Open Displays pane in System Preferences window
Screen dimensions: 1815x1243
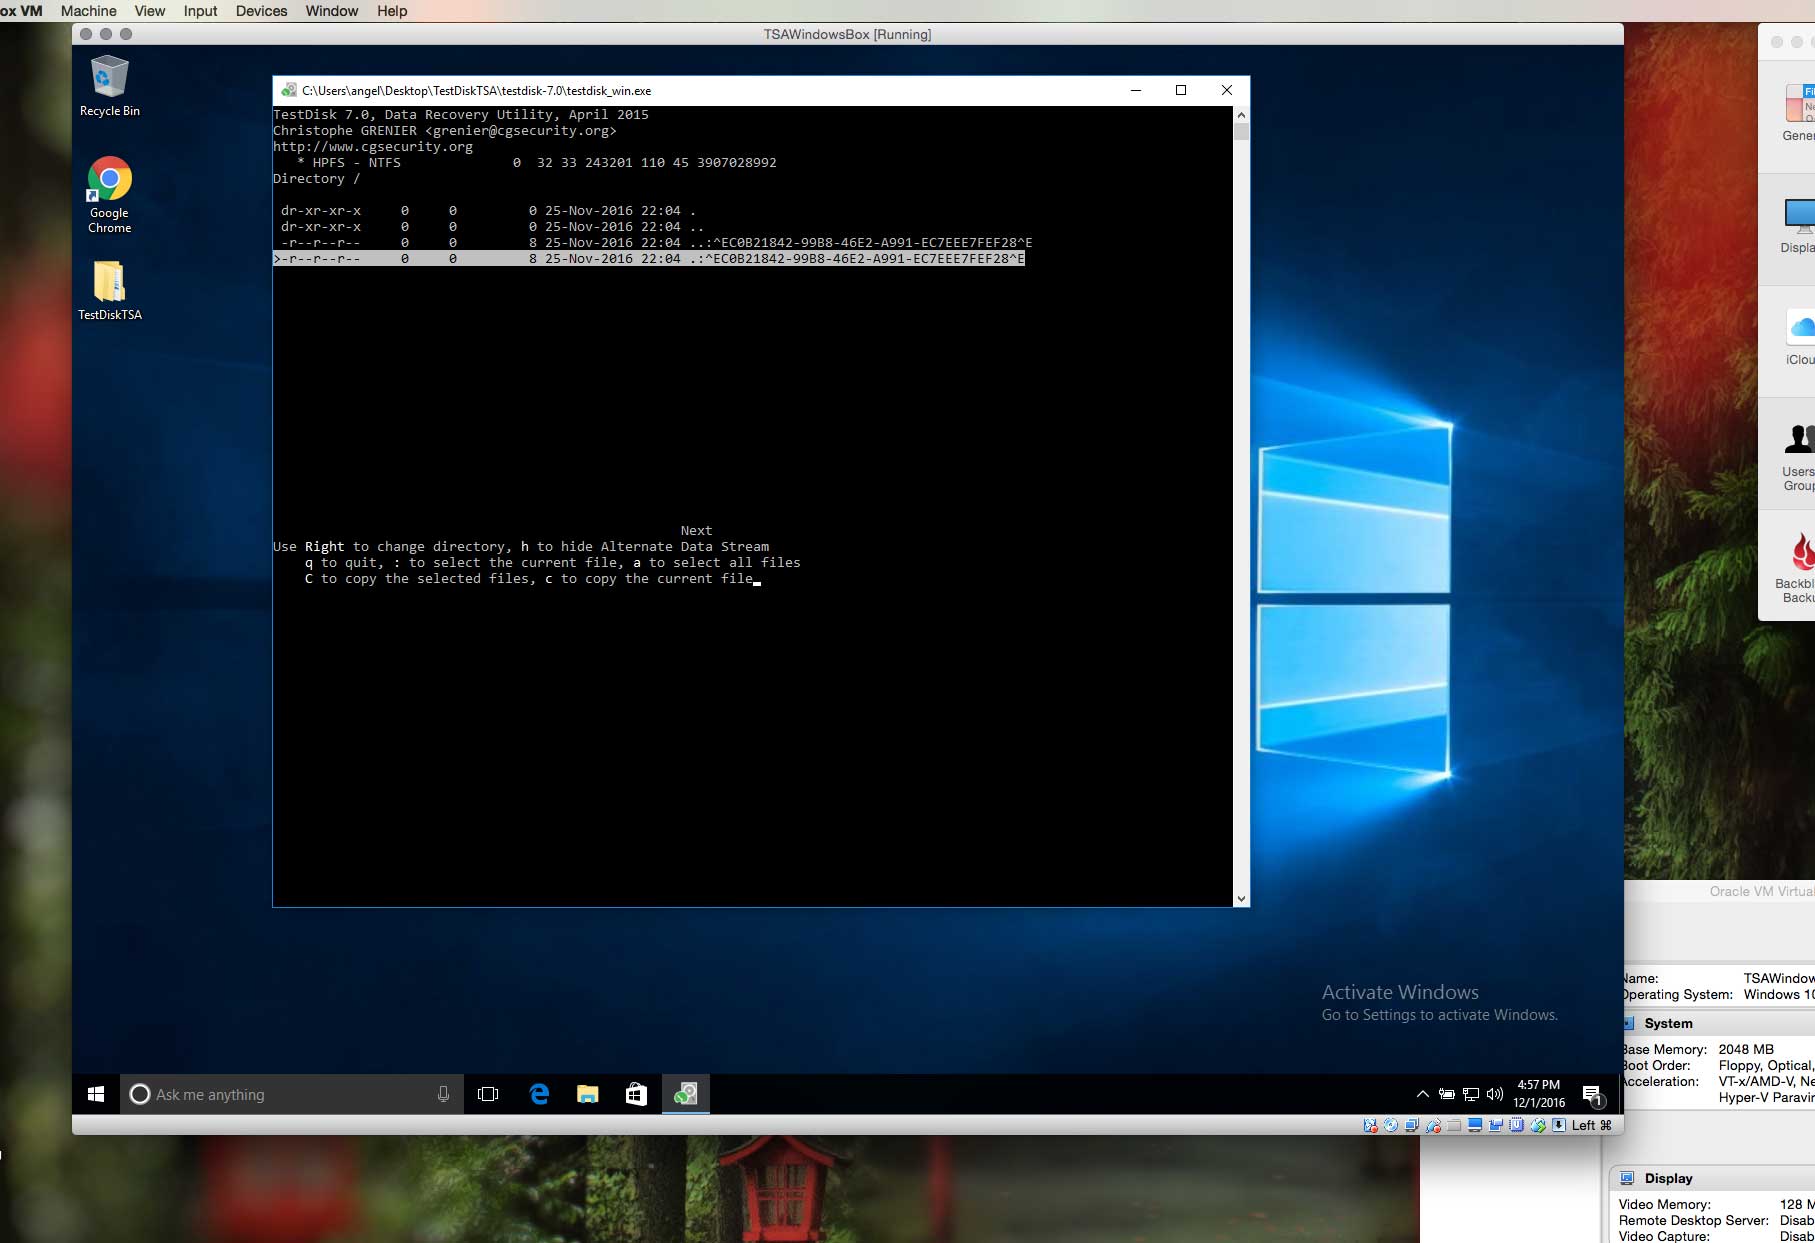(x=1799, y=226)
